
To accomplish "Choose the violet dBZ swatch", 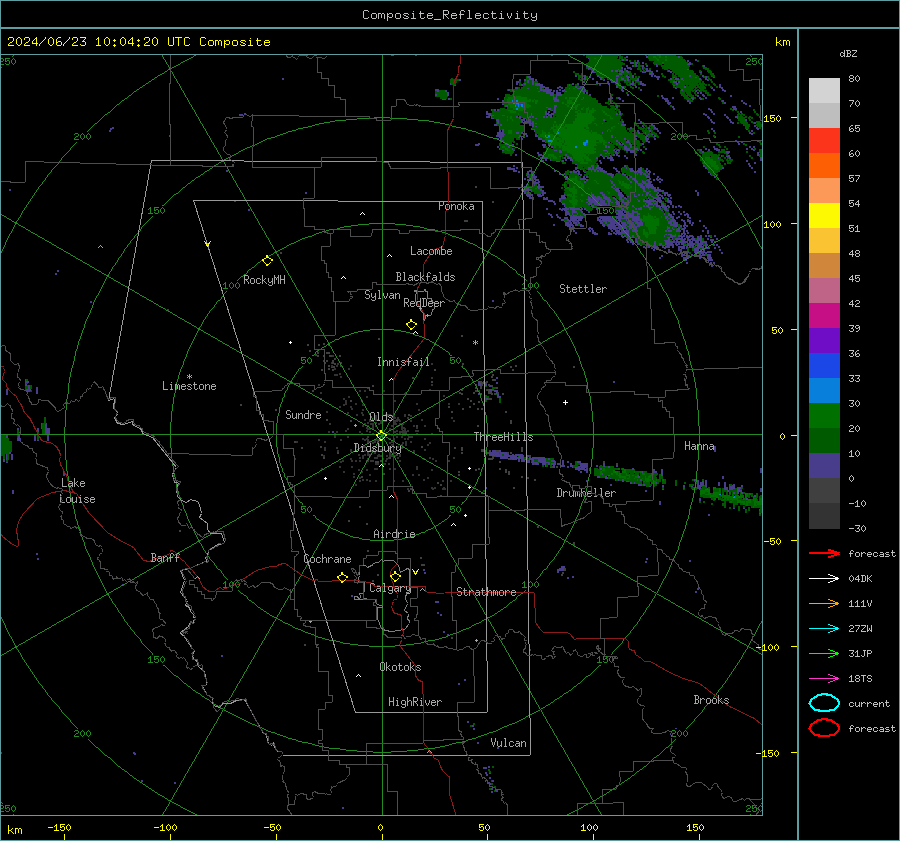I will pos(824,341).
